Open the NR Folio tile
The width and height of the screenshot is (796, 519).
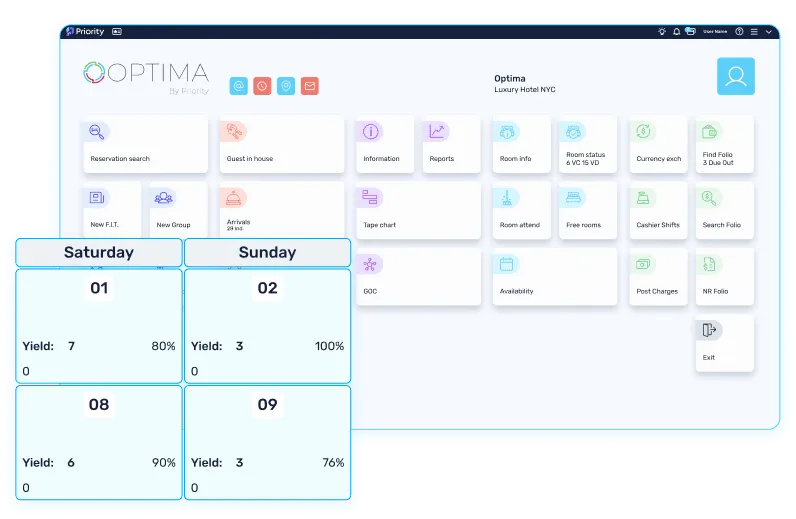(x=724, y=277)
